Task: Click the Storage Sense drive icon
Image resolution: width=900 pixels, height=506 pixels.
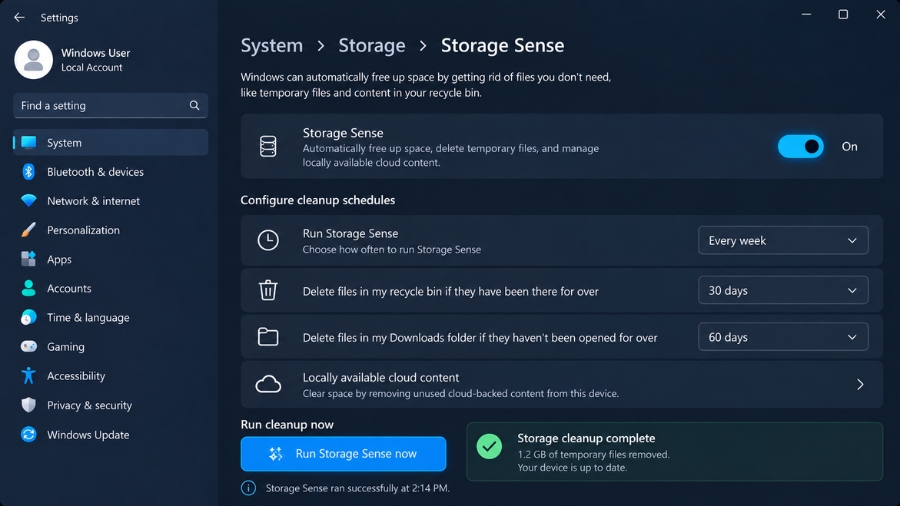Action: [268, 146]
